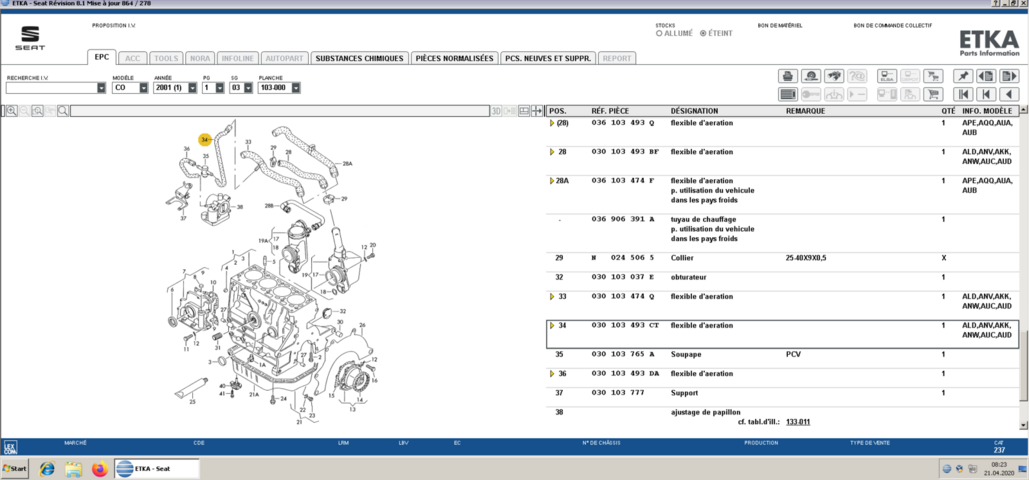Screen dimensions: 1029x480
Task: Open the PG dropdown
Action: (220, 87)
